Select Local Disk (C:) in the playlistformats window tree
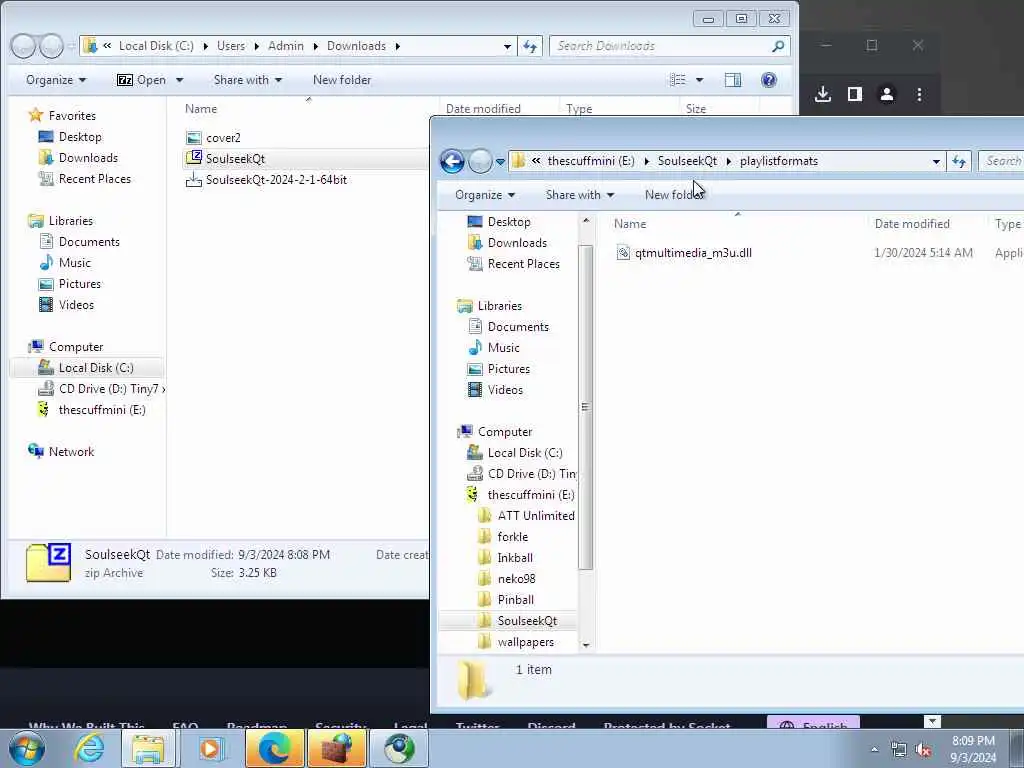Screen dimensions: 1024x768 (524, 453)
